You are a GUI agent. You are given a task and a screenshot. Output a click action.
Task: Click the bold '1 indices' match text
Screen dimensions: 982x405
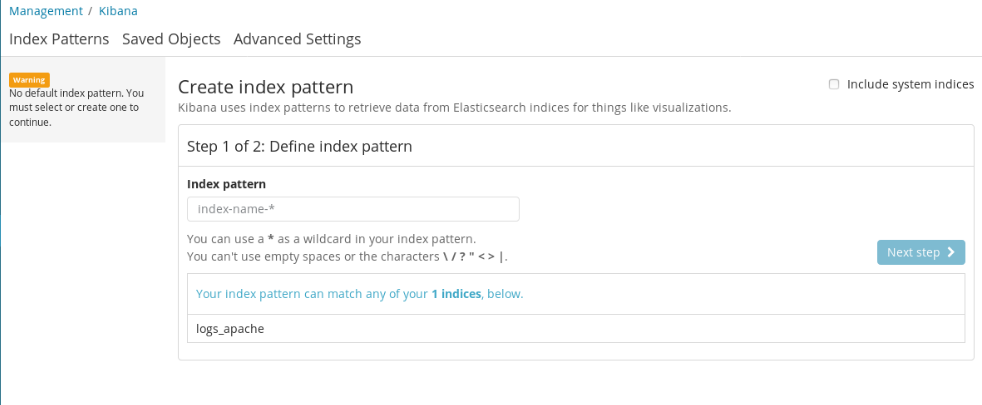[457, 294]
